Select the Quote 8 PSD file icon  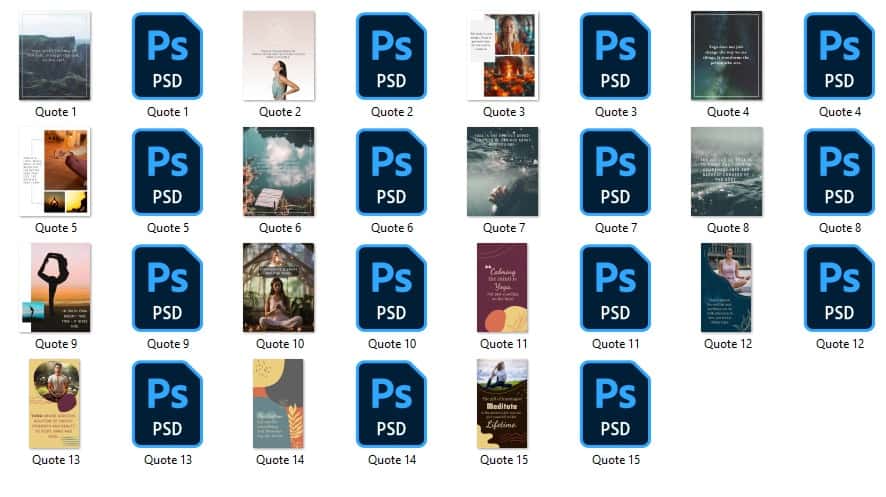point(839,171)
